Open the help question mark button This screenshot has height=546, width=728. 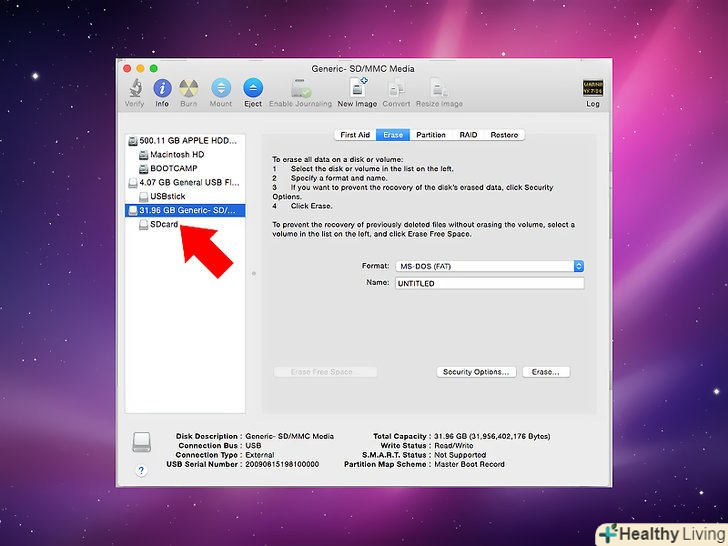point(141,470)
